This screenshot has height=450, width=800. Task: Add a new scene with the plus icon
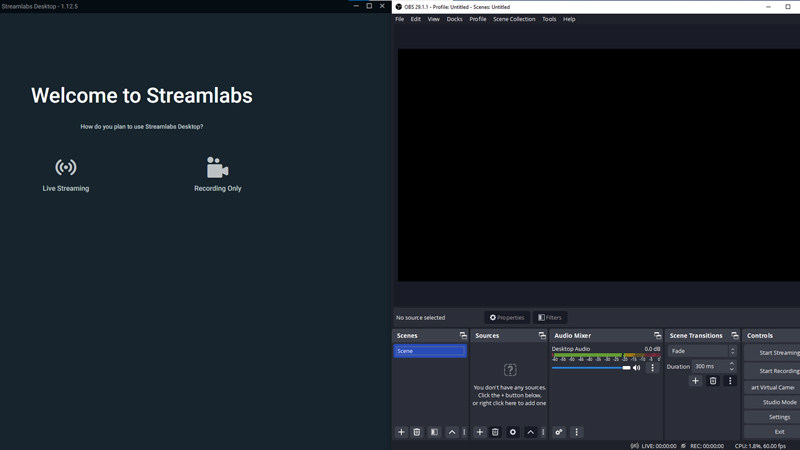pos(402,432)
